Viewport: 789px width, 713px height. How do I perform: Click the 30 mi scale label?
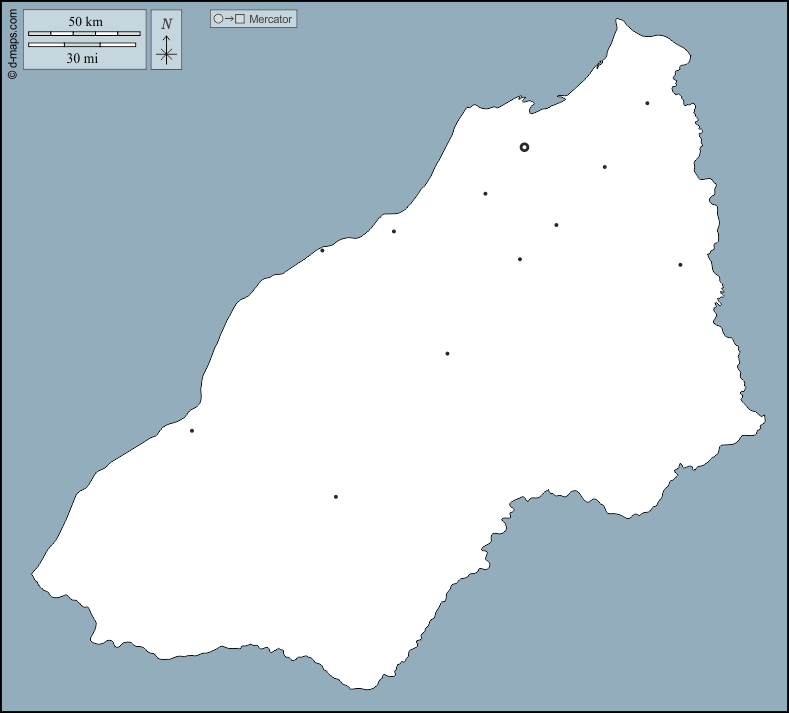pyautogui.click(x=82, y=58)
